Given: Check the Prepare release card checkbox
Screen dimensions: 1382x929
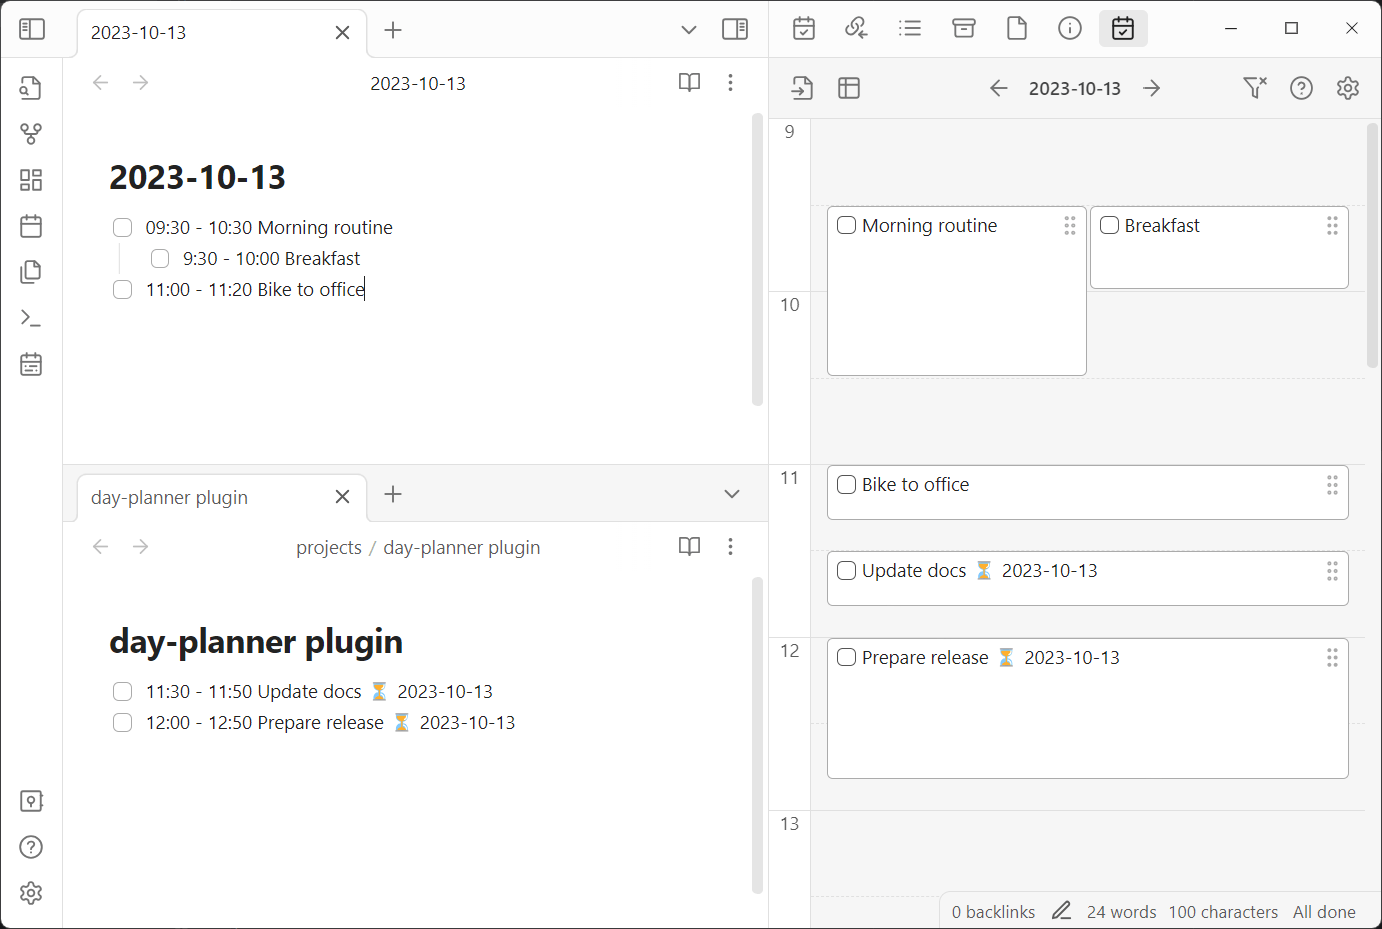Looking at the screenshot, I should point(846,657).
